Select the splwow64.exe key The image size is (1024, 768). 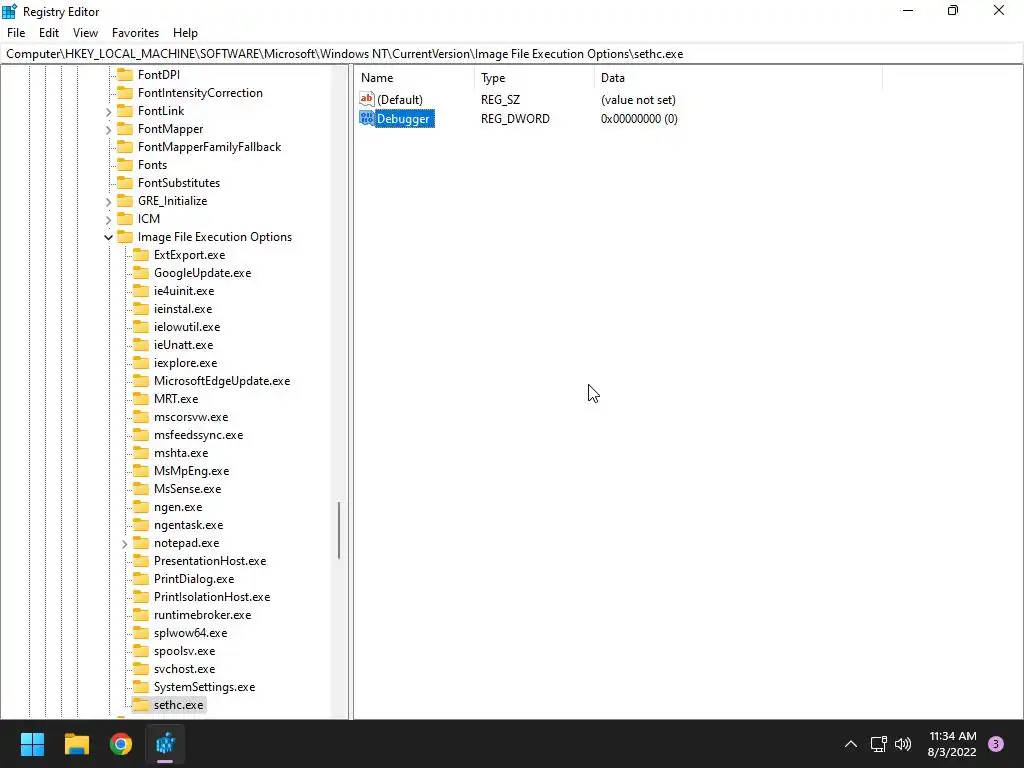(191, 633)
